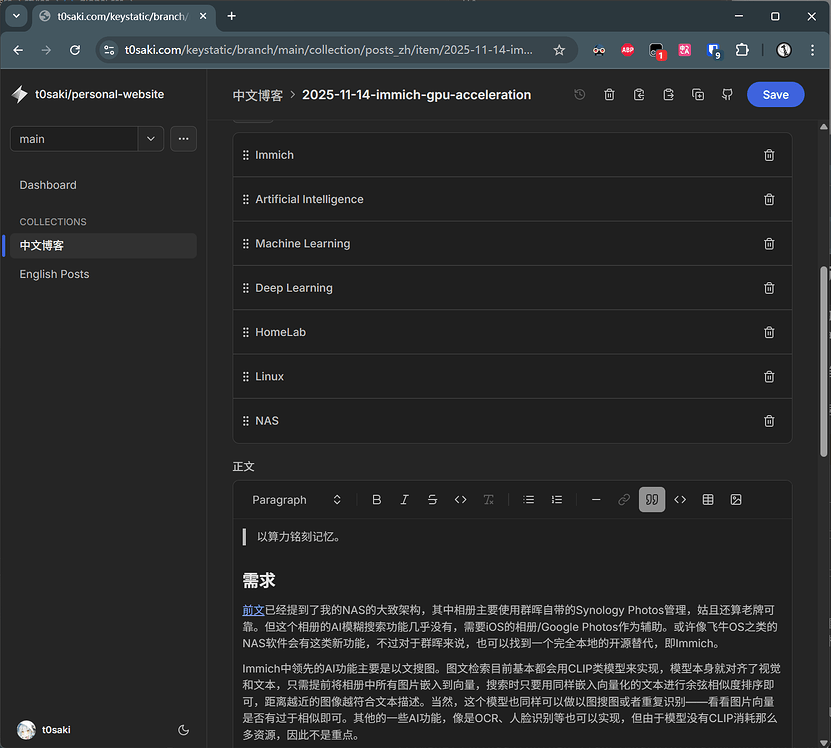This screenshot has width=831, height=748.
Task: Open the branch actions ellipsis menu
Action: pos(183,139)
